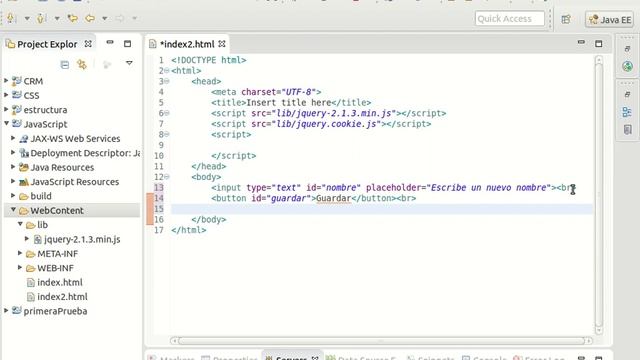The height and width of the screenshot is (360, 640).
Task: Click Next Annotation toolbar icon
Action: coord(11,18)
